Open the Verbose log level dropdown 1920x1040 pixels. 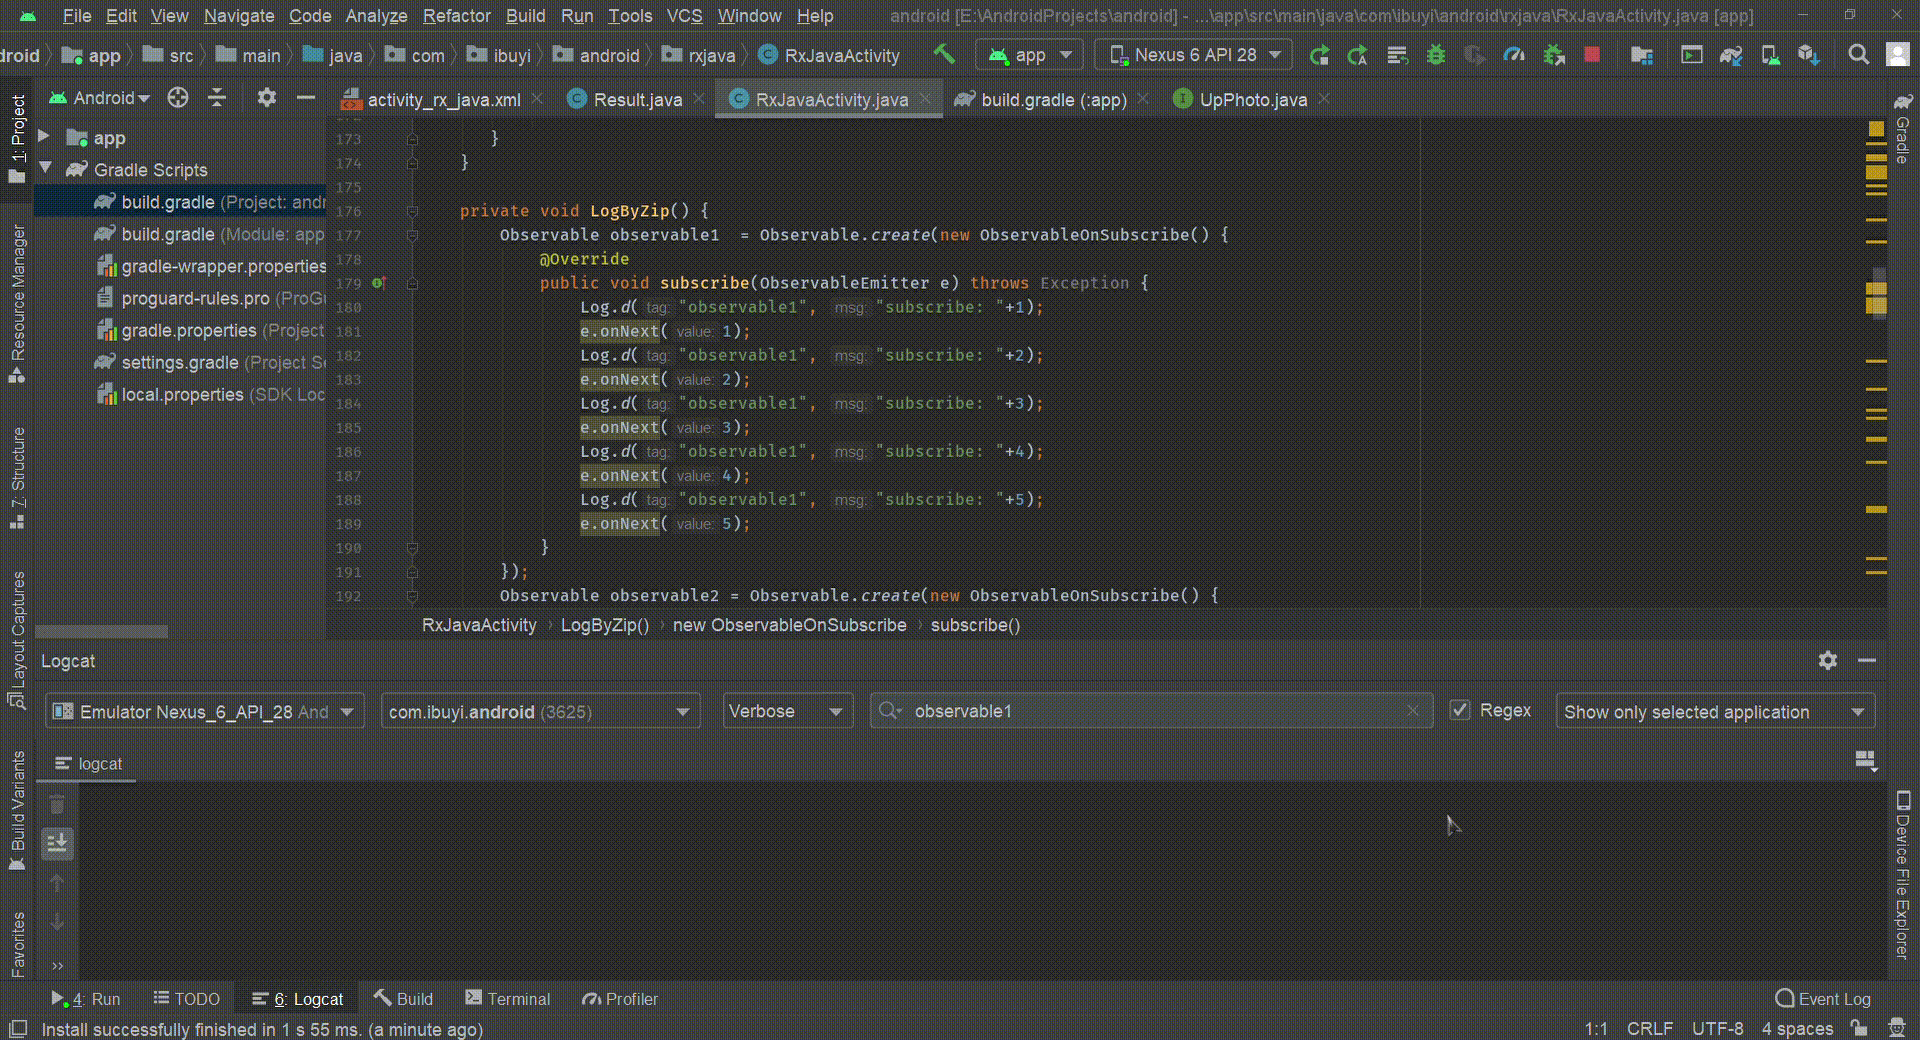[787, 711]
